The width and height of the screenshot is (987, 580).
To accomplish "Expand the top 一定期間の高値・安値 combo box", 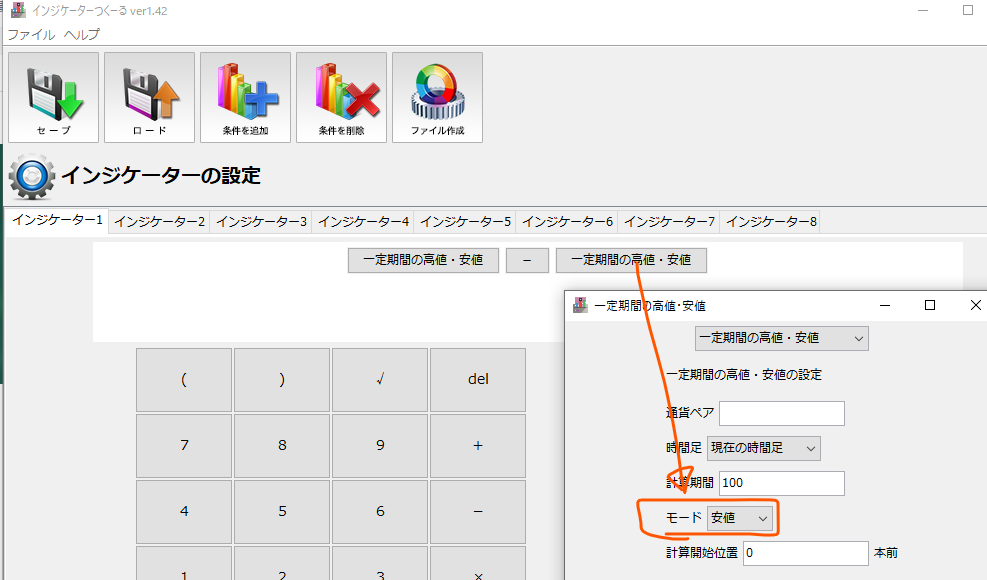I will point(781,338).
